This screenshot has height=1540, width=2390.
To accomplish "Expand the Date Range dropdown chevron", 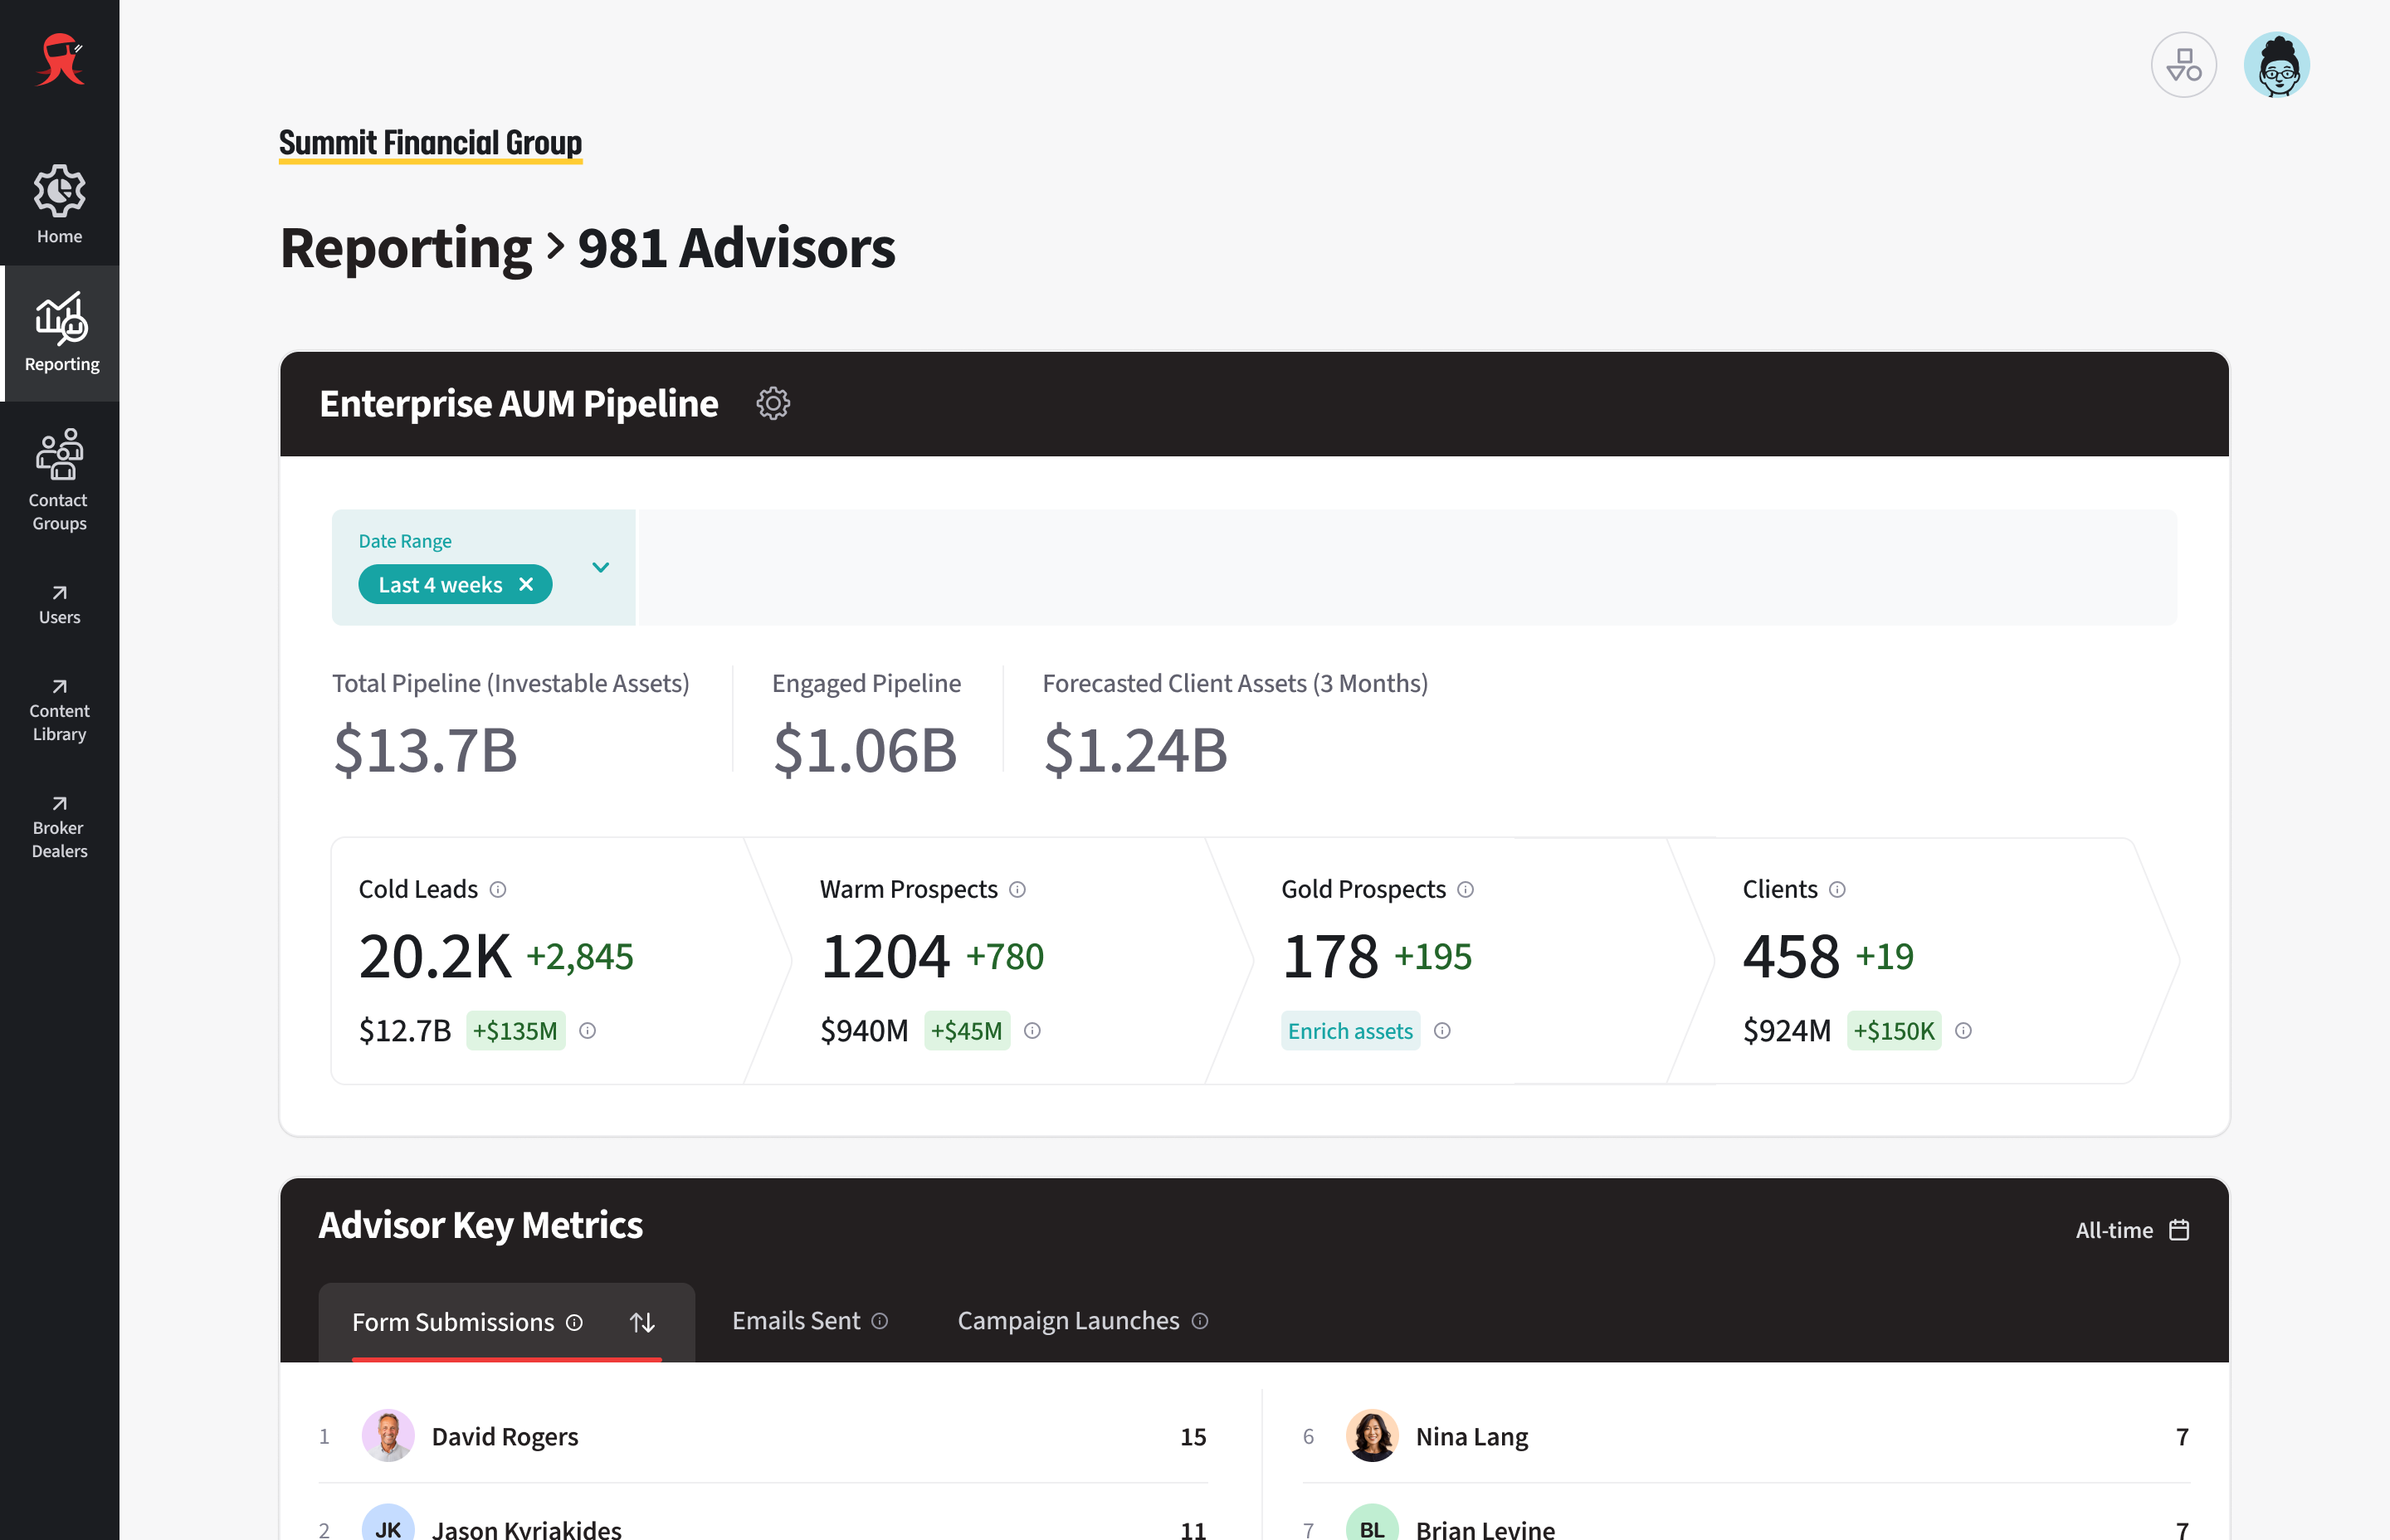I will [600, 567].
